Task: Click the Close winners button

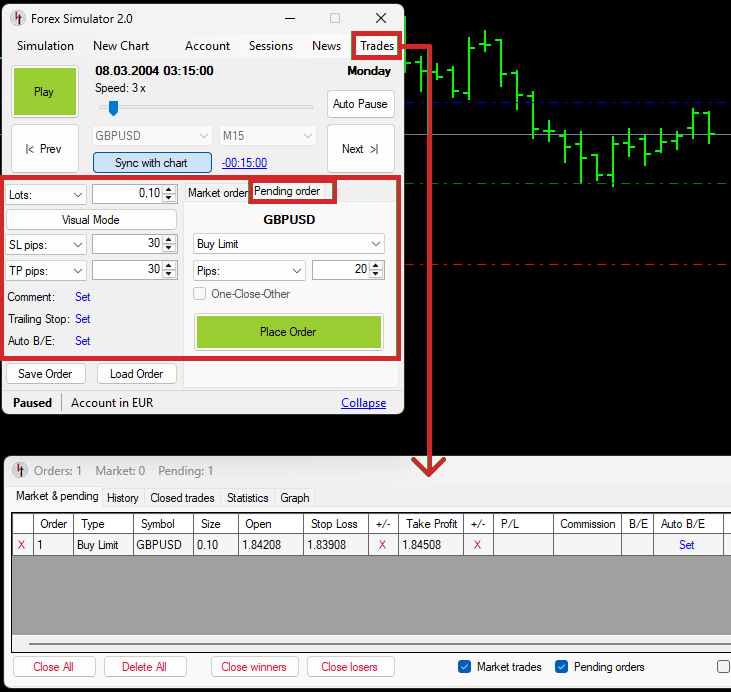Action: coord(254,667)
